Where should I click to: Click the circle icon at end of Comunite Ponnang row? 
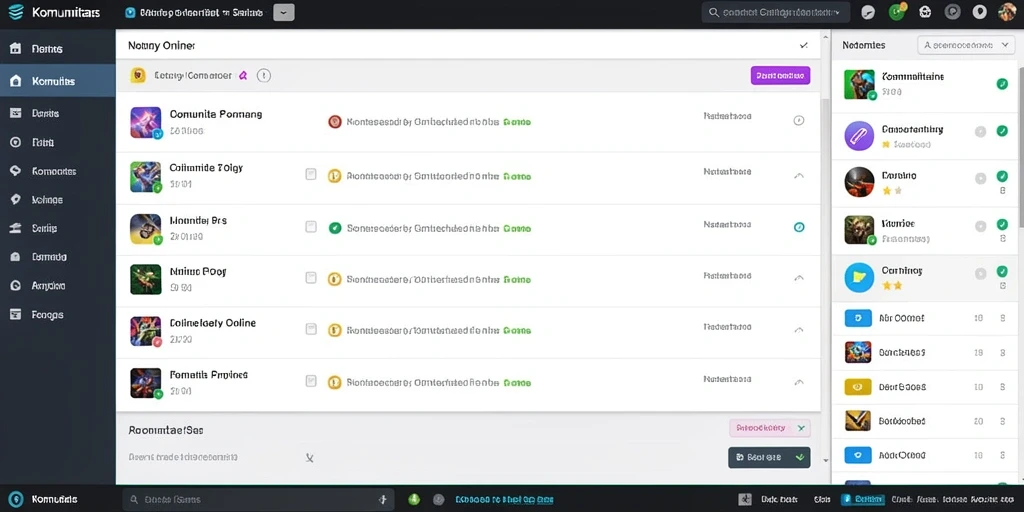tap(798, 121)
